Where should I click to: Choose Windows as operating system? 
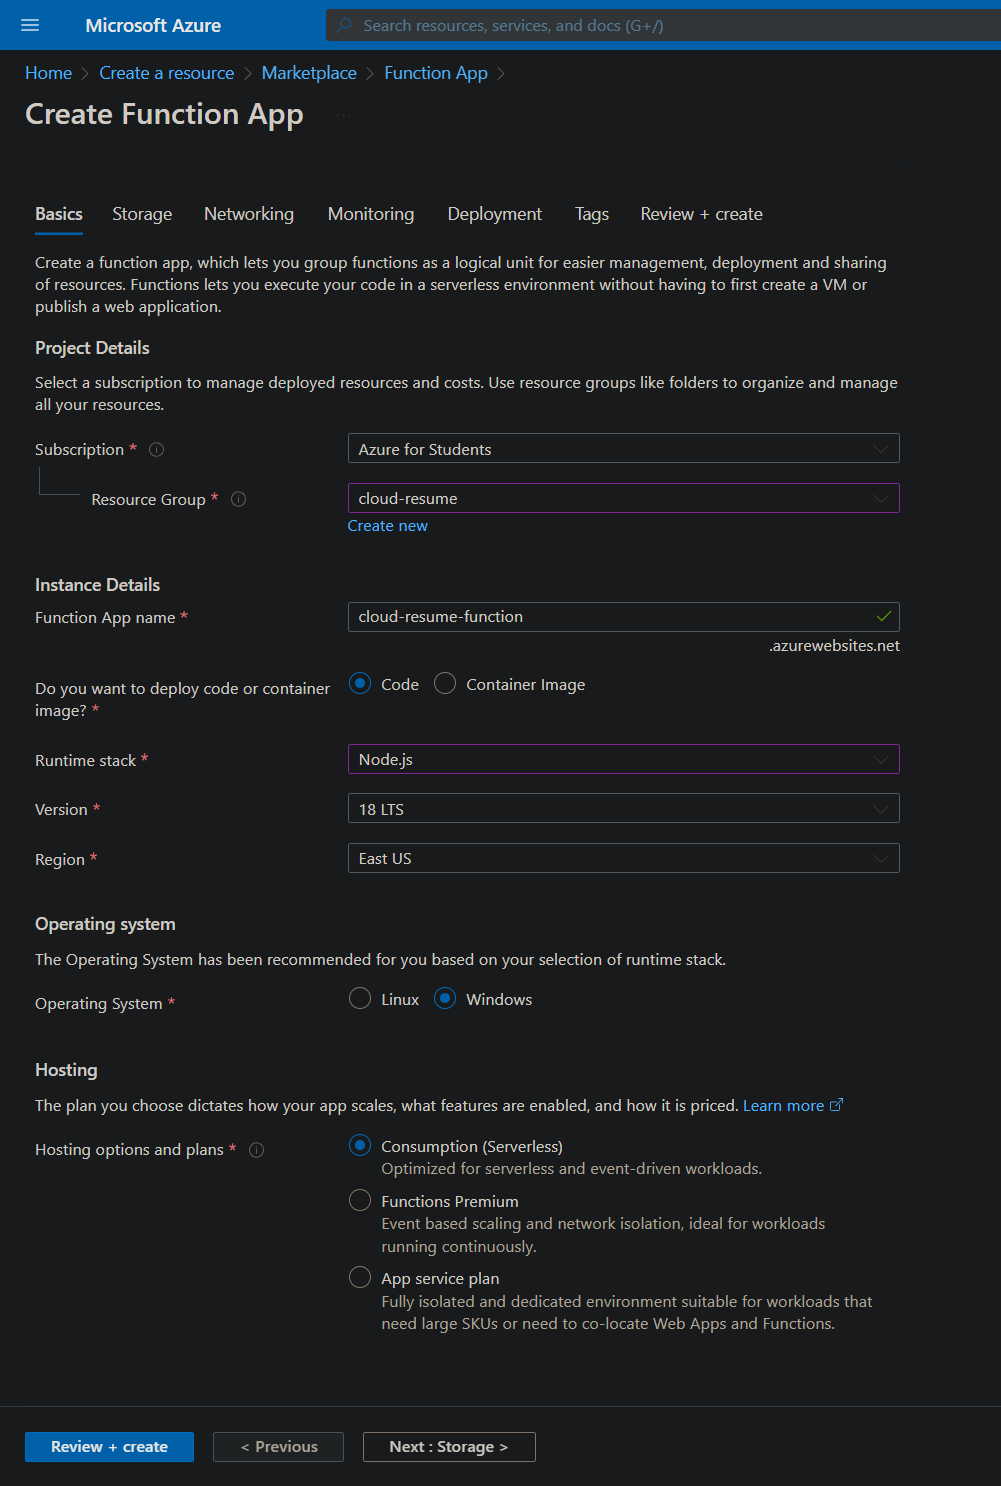coord(445,999)
